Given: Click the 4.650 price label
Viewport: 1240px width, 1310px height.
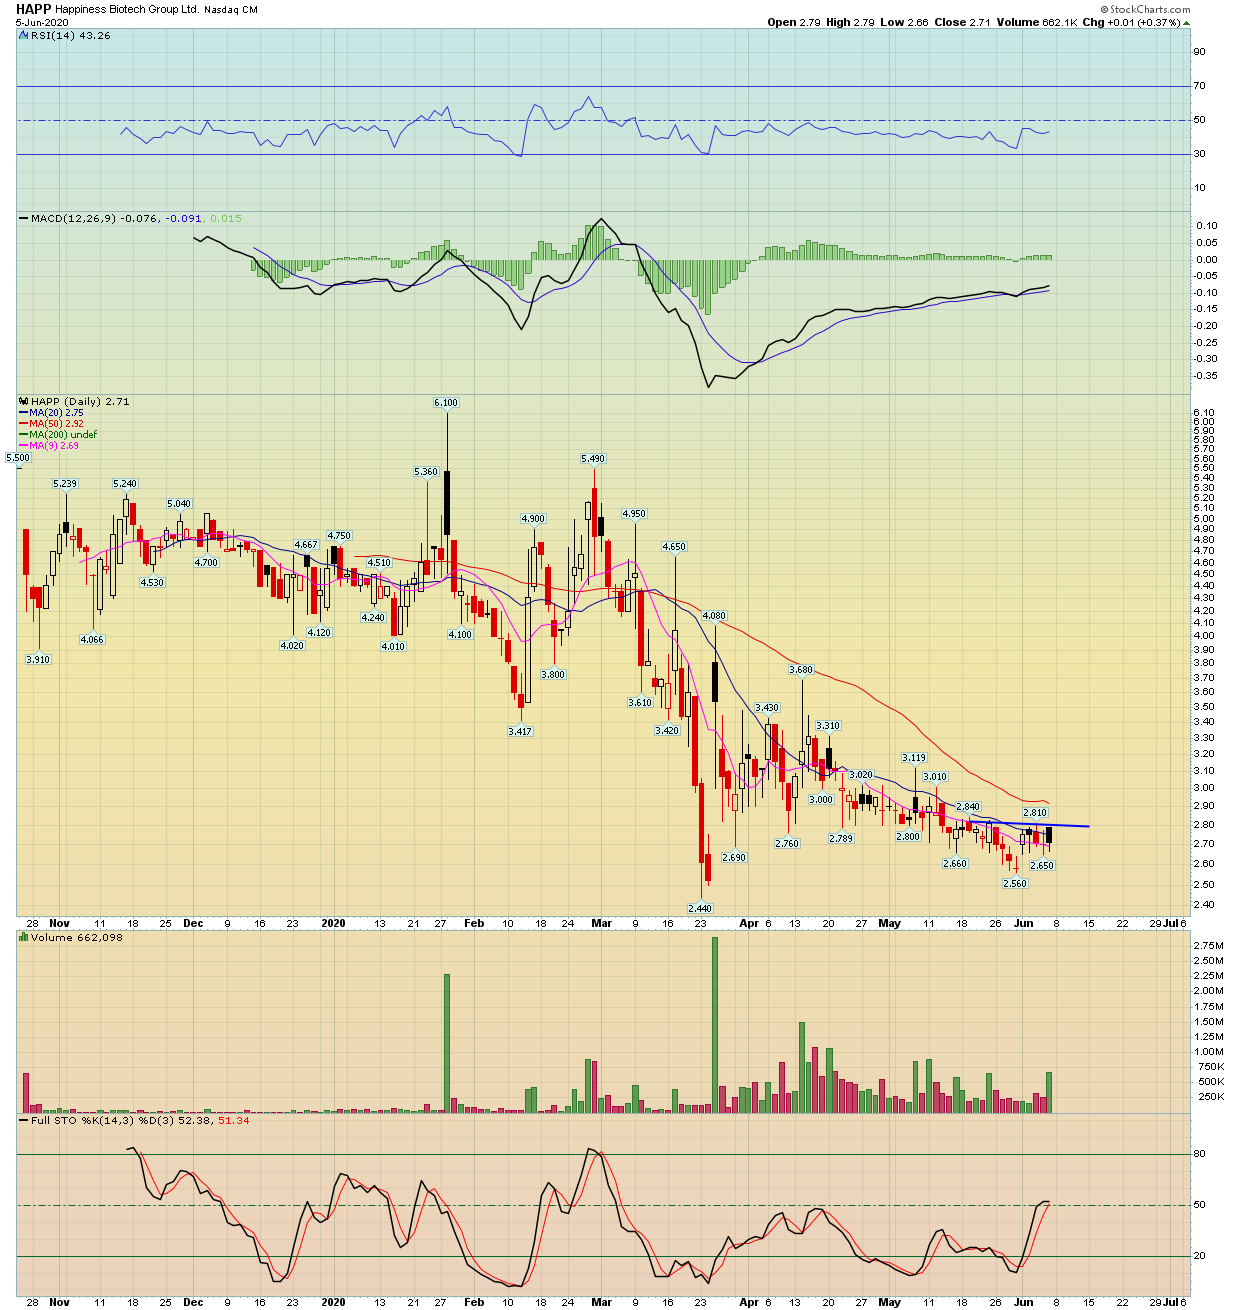Looking at the screenshot, I should (674, 546).
